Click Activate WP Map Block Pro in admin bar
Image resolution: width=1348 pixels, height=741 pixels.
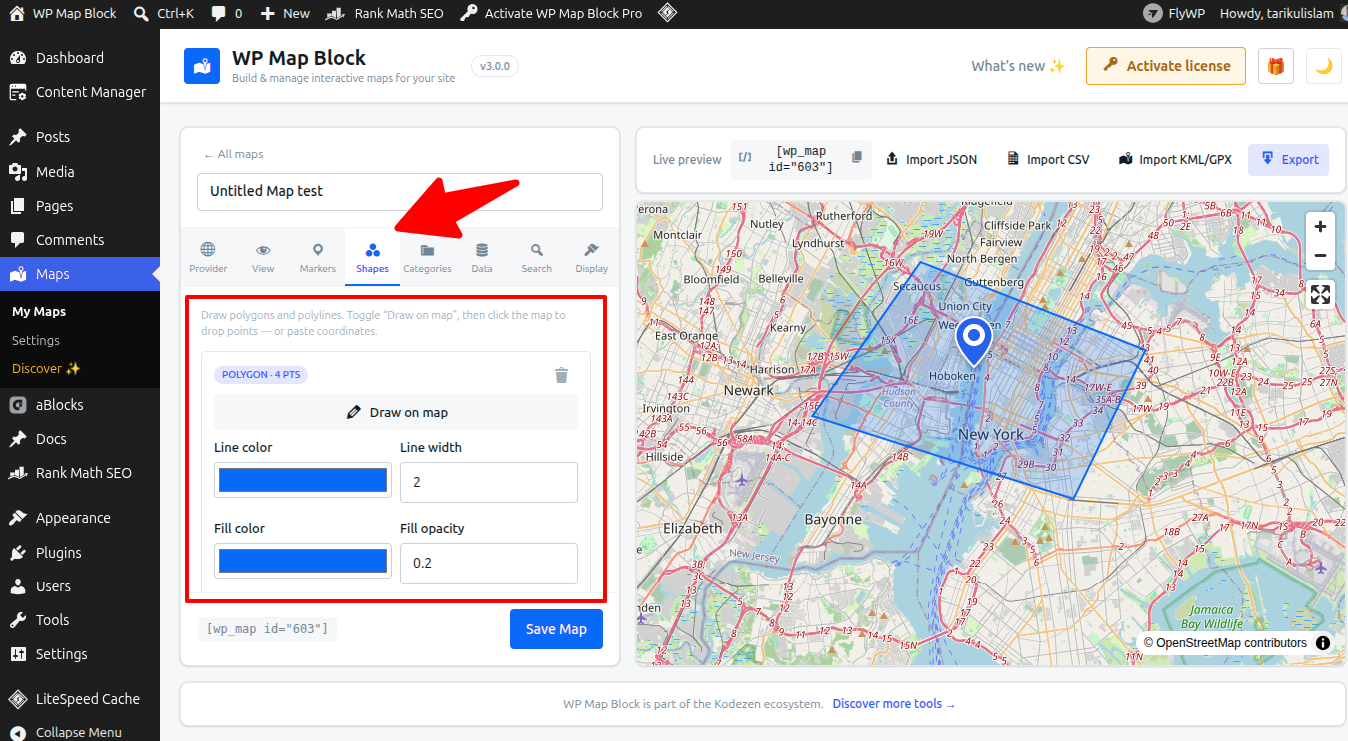[x=552, y=13]
